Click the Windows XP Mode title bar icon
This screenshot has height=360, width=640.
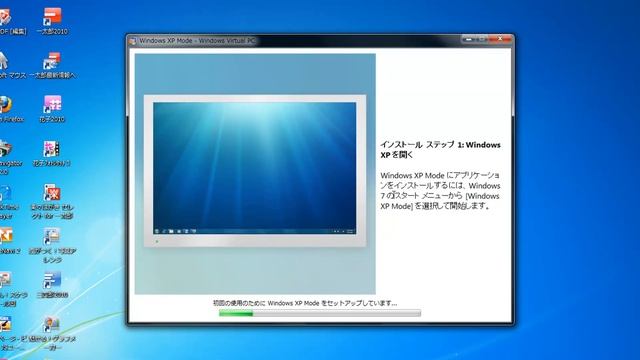132,41
